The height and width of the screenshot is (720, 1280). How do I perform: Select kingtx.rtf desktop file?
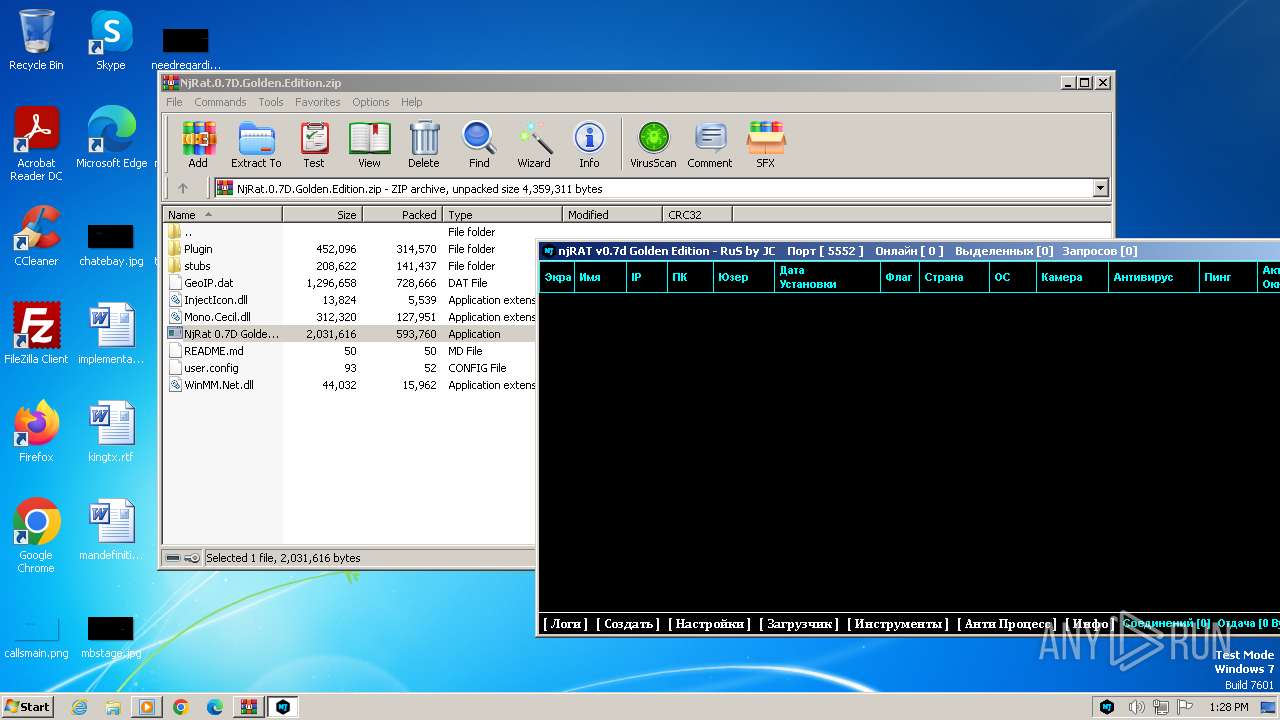(x=110, y=432)
